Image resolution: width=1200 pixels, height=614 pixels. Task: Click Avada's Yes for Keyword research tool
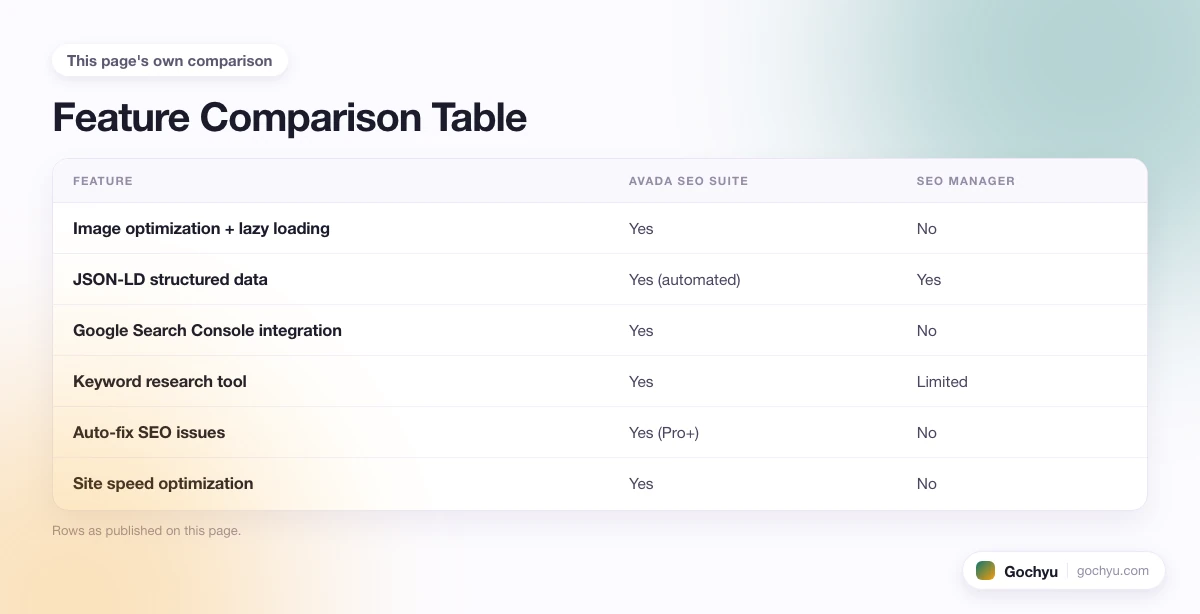coord(641,382)
